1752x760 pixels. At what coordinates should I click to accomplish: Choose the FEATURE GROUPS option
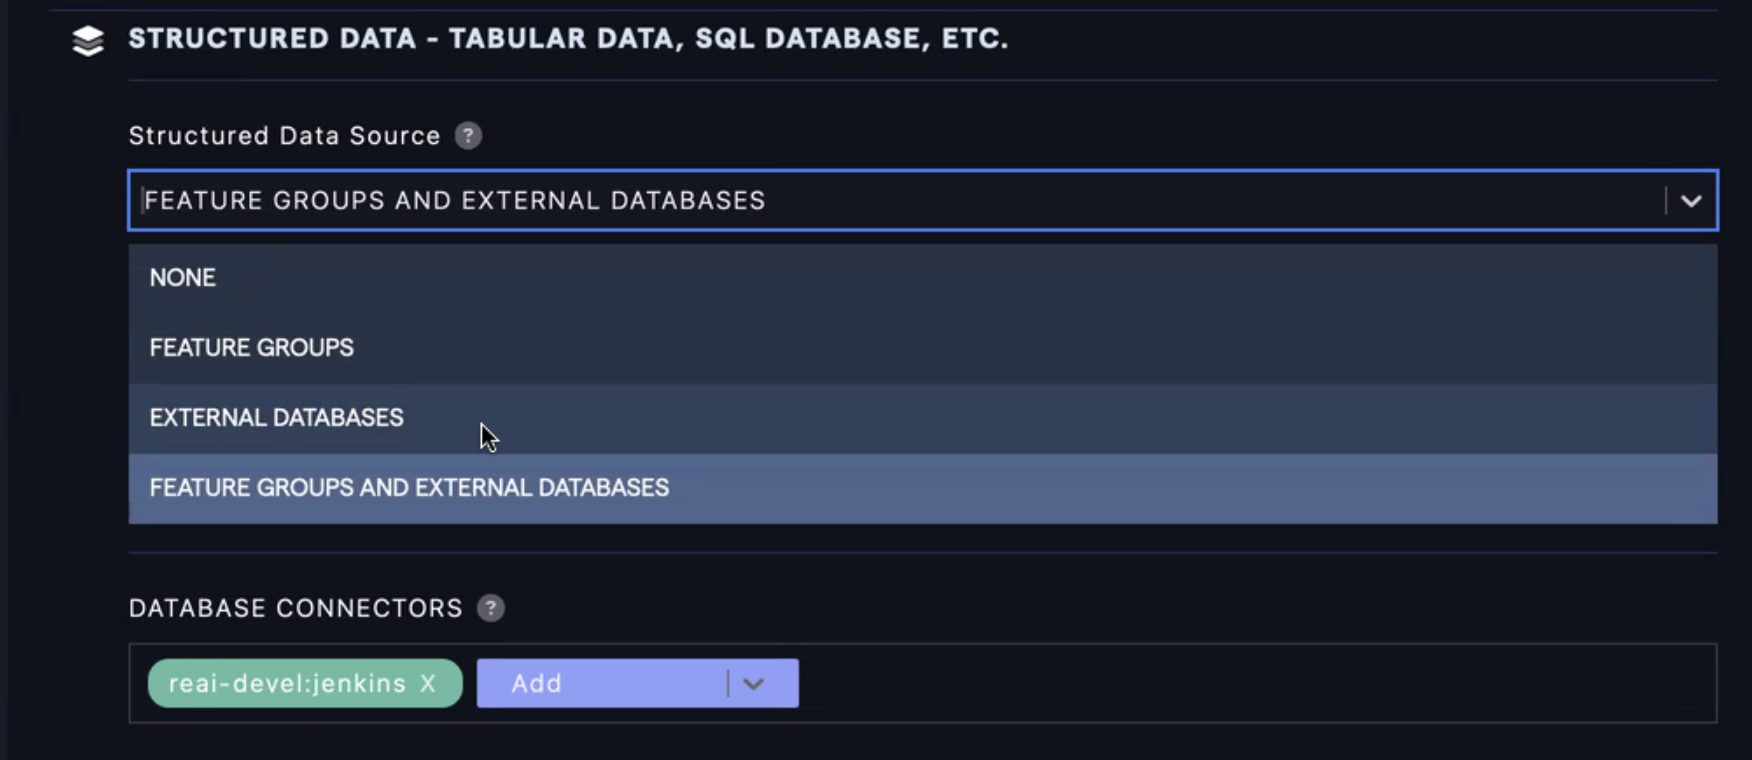(x=252, y=348)
